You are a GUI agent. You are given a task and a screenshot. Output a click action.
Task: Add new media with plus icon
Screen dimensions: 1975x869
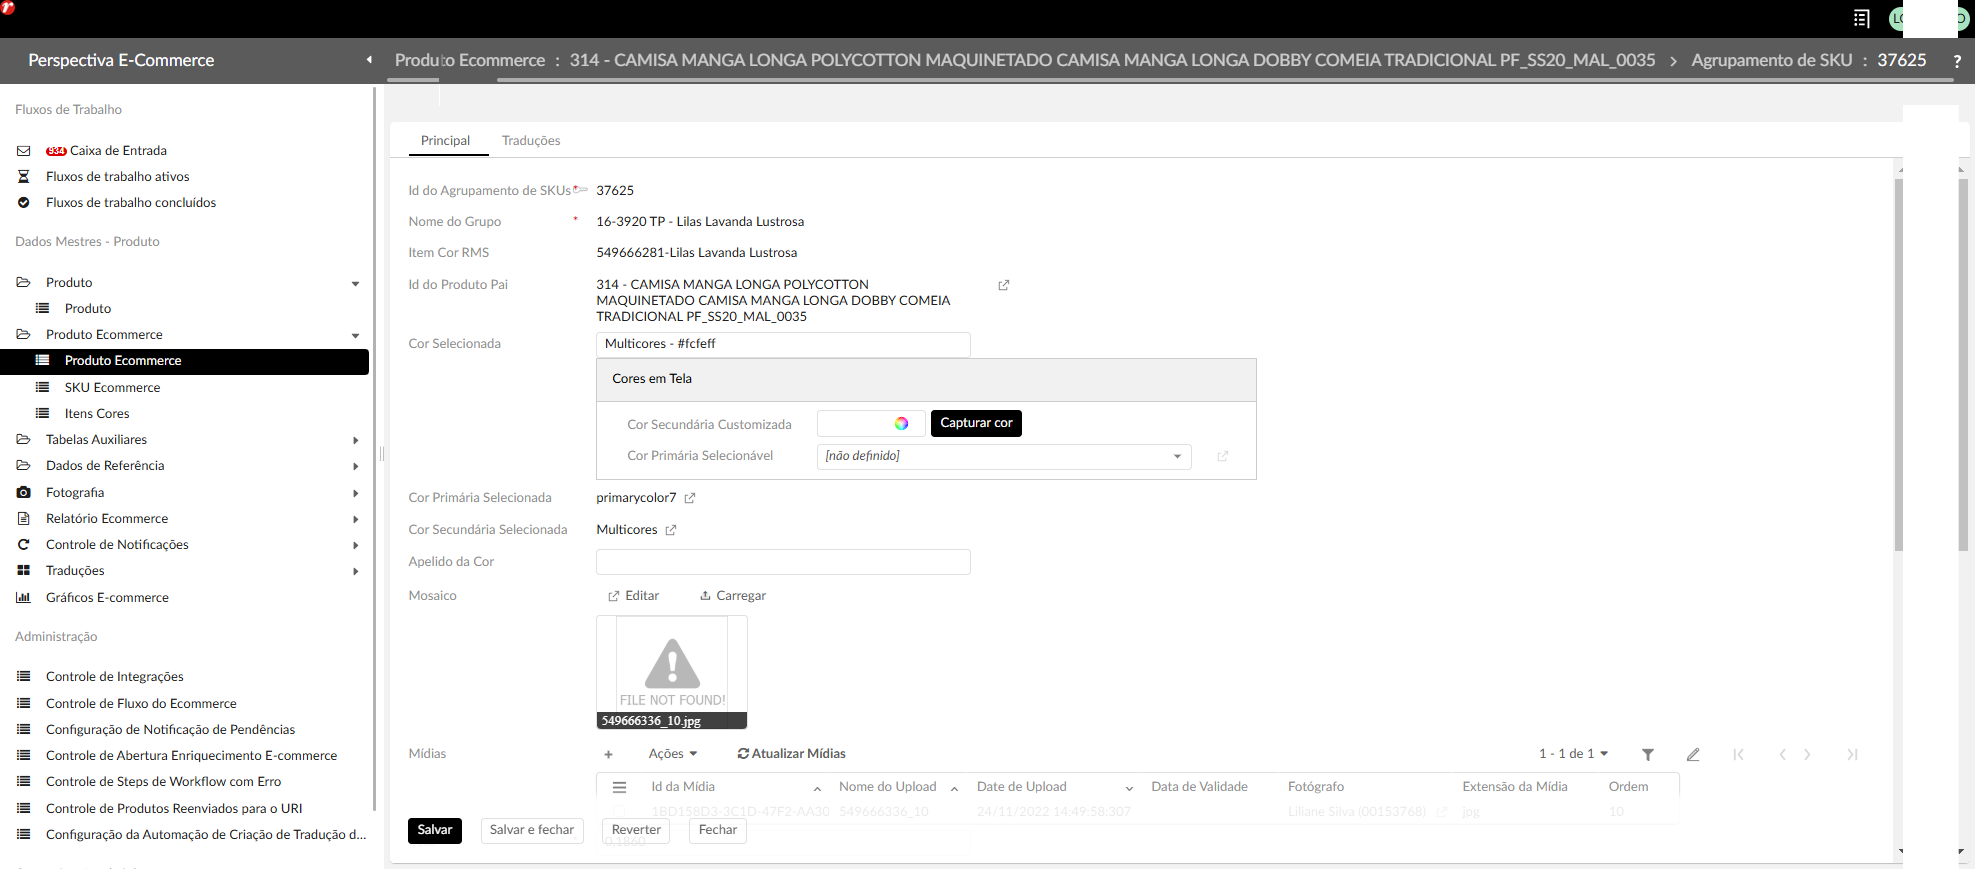click(608, 754)
